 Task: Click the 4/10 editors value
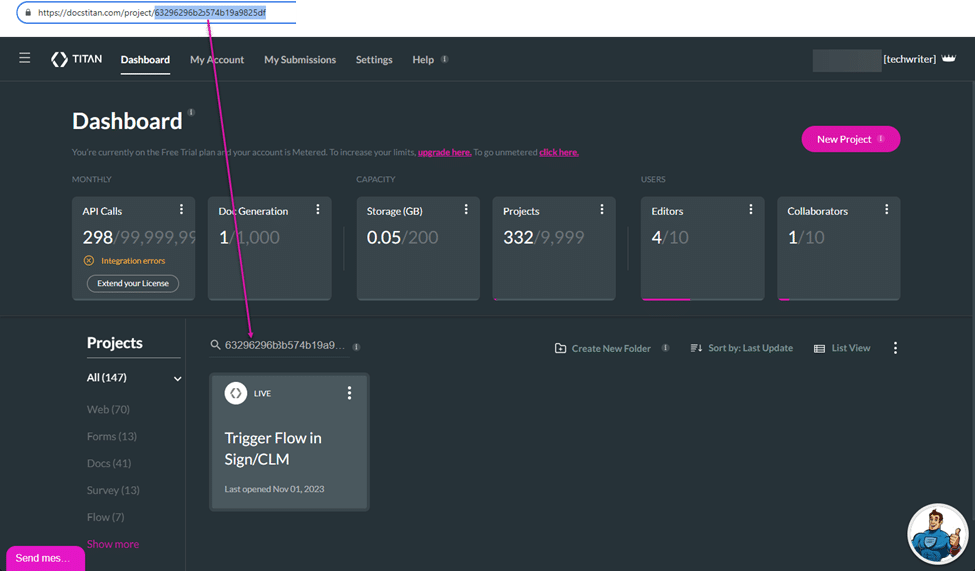tap(670, 237)
